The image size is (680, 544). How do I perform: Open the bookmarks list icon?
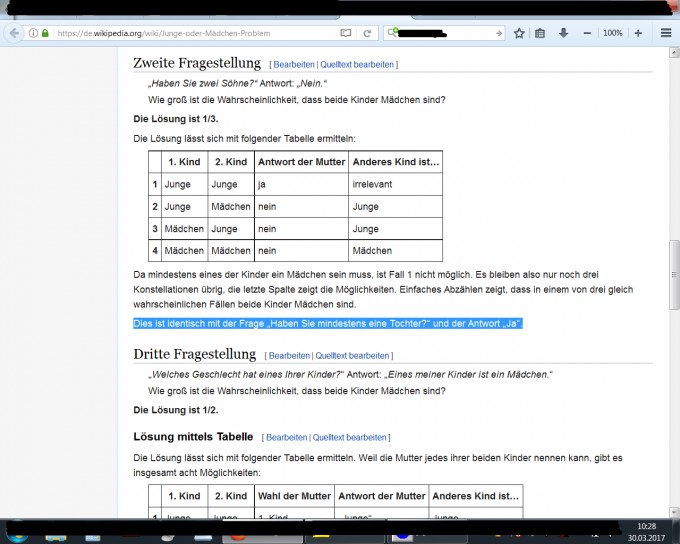540,33
